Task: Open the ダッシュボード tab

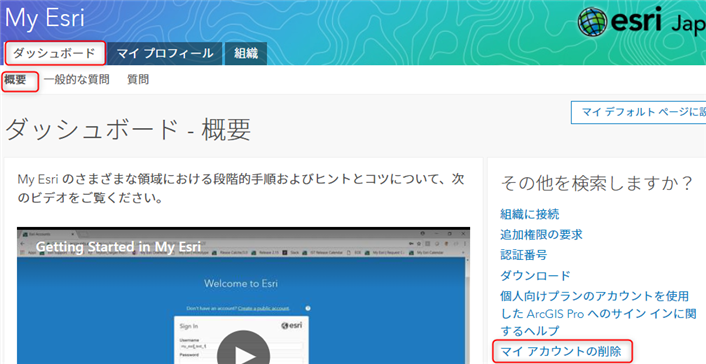Action: pos(54,53)
